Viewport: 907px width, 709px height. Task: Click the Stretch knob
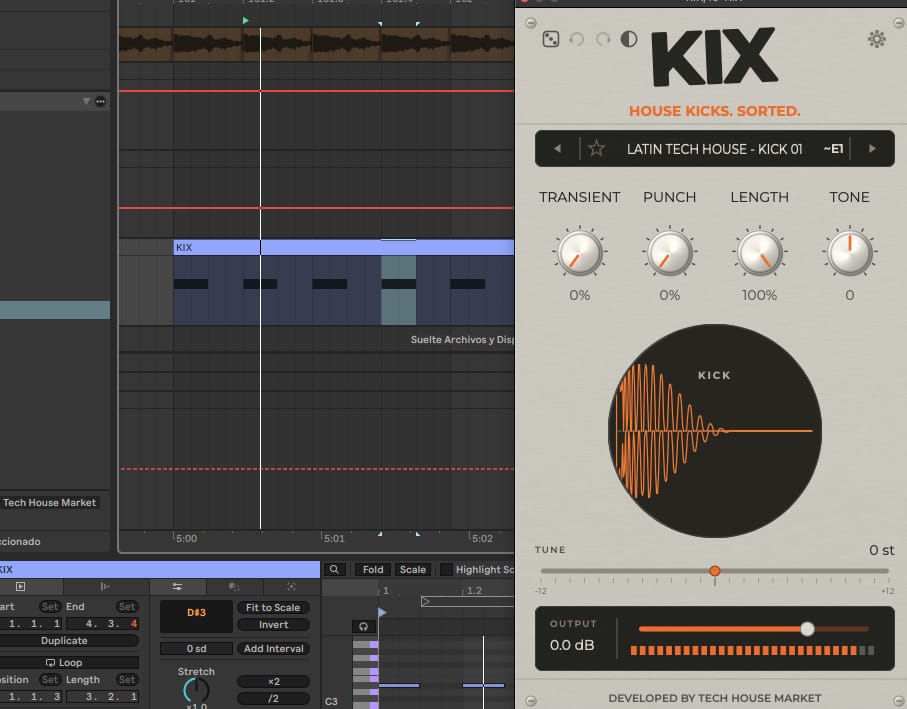click(196, 690)
